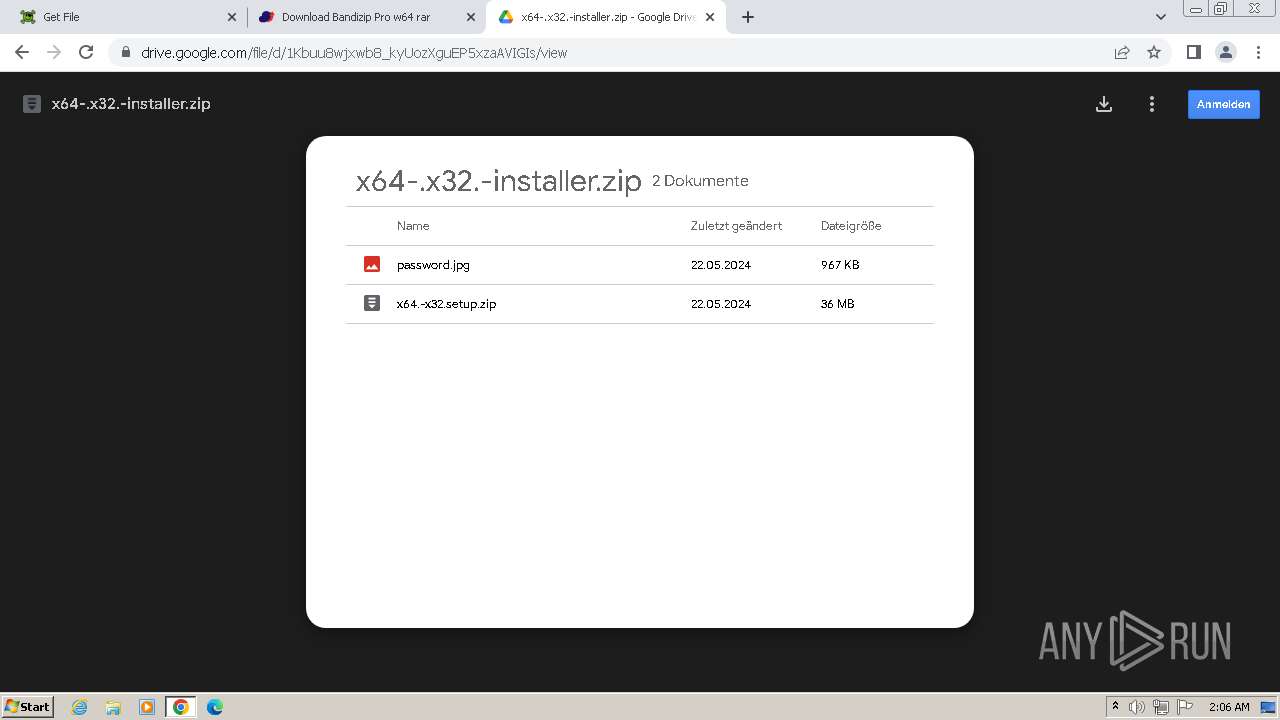Download the file with the download icon

click(x=1104, y=104)
